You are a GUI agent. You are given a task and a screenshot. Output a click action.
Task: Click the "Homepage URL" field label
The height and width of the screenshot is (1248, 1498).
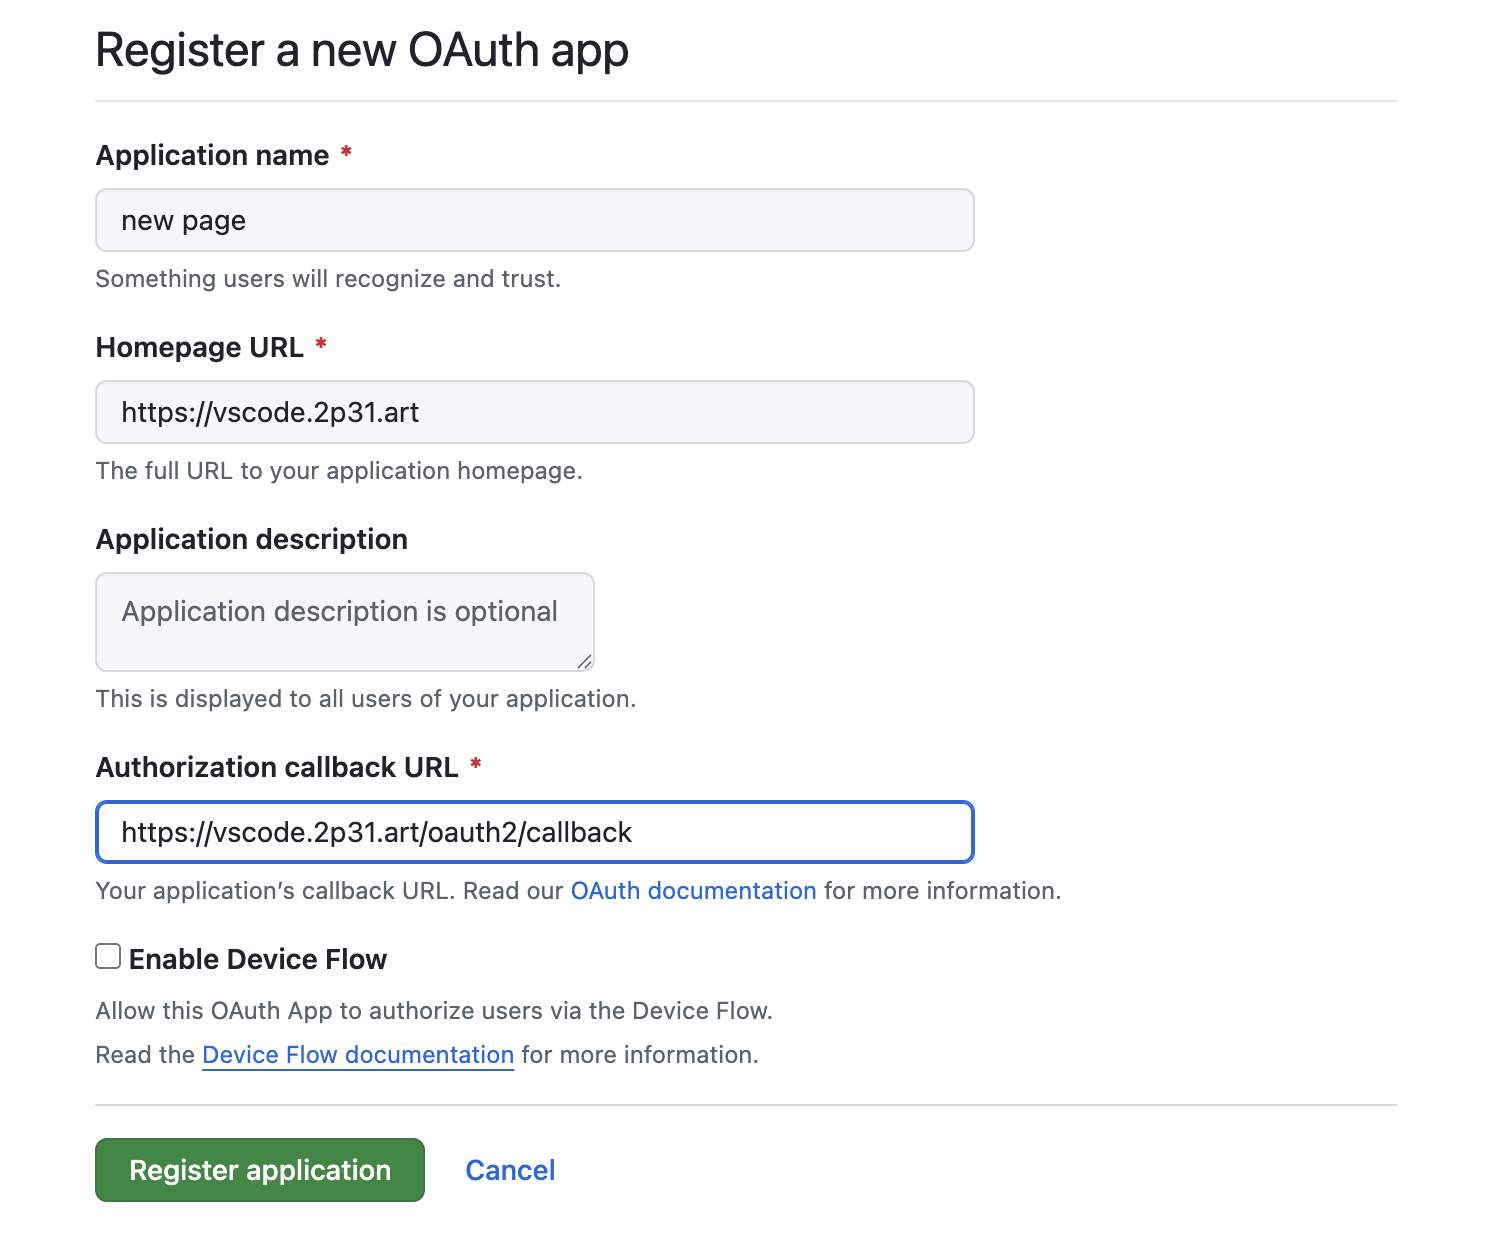[x=200, y=348]
